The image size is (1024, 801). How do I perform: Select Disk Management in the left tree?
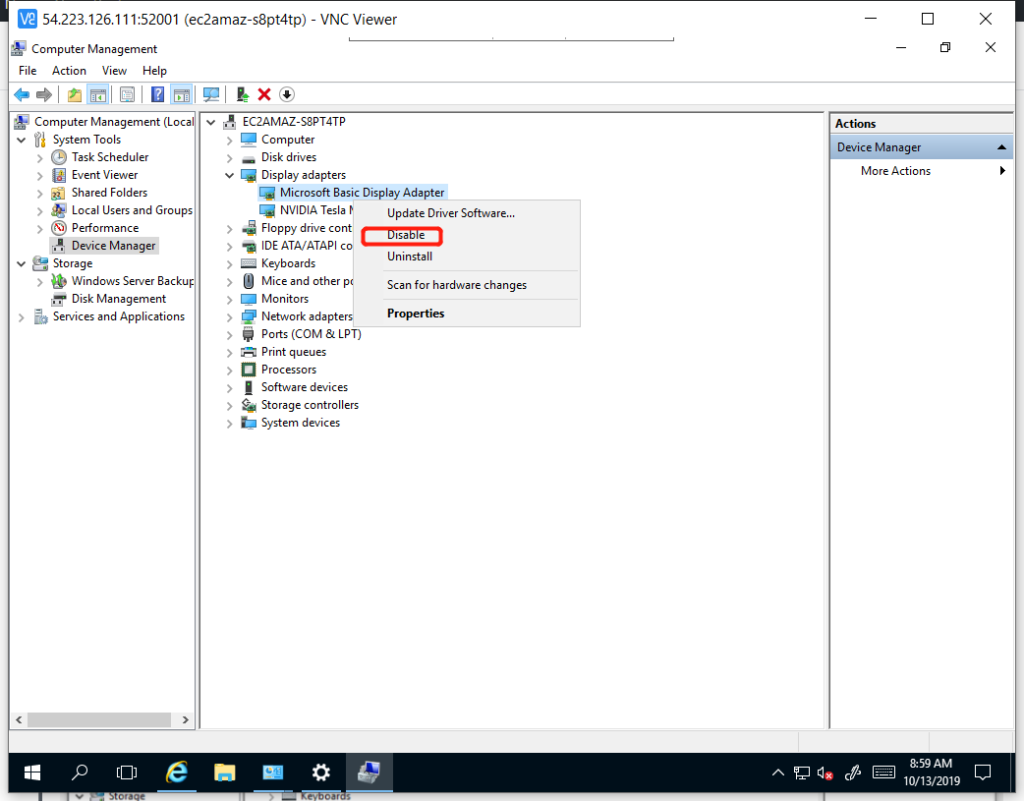point(118,299)
